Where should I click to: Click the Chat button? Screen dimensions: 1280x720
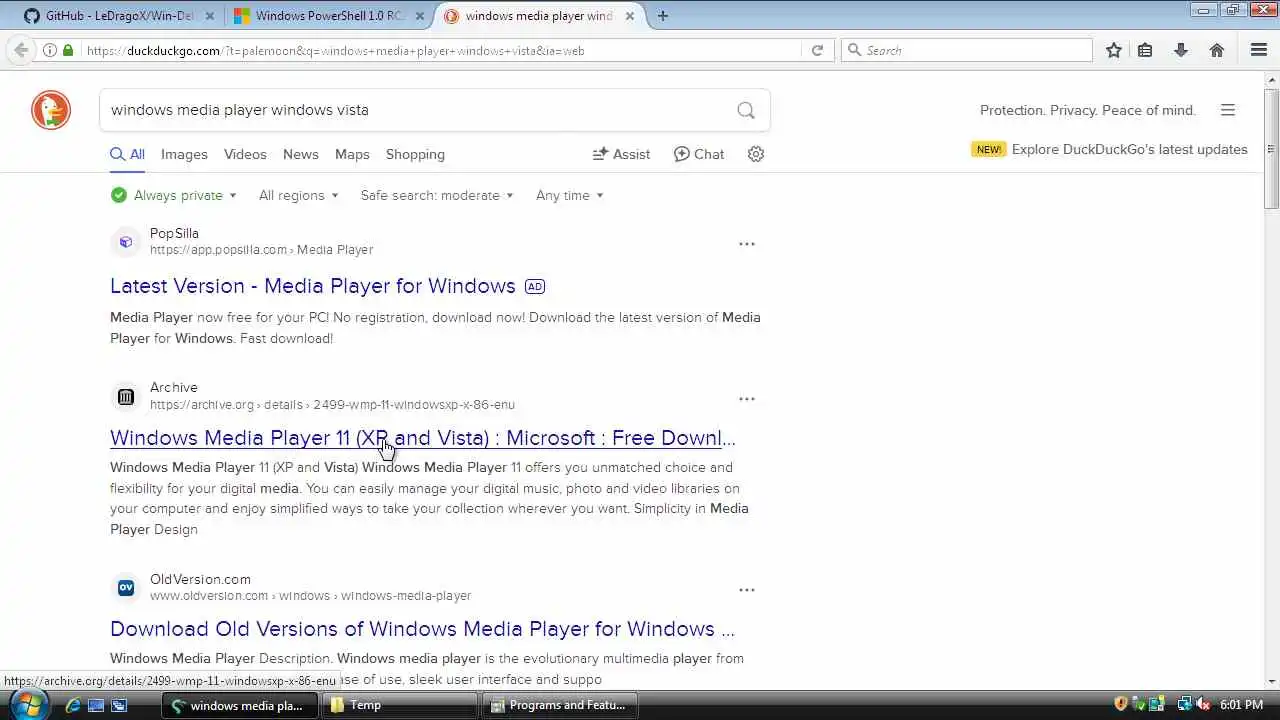click(699, 154)
